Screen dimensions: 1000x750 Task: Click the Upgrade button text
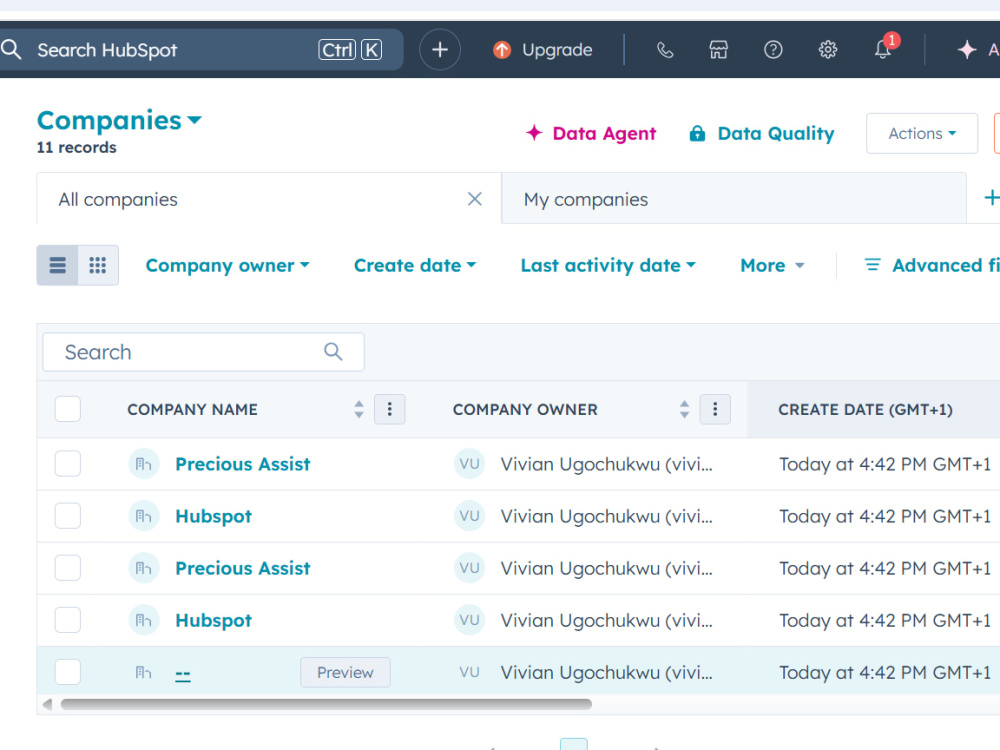point(557,50)
